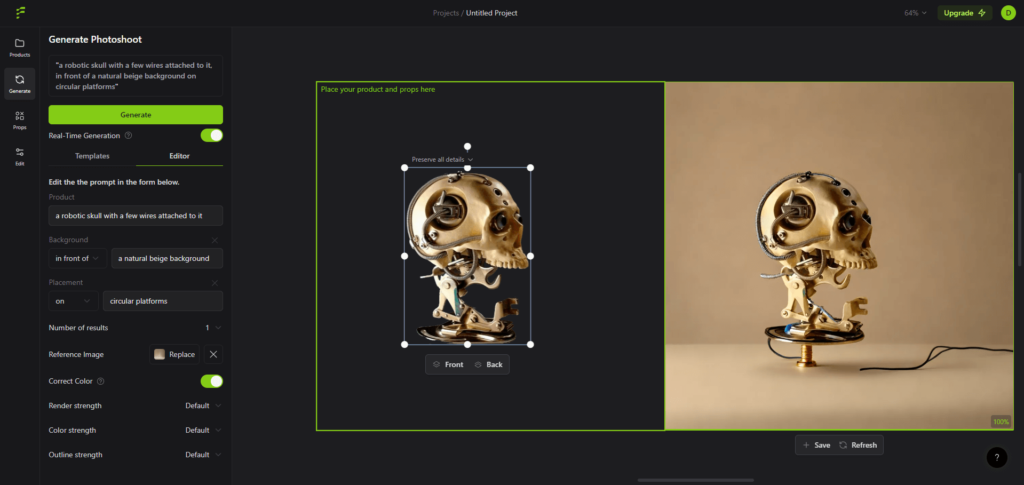Open the Preserve all details dropdown
1024x485 pixels.
442,159
